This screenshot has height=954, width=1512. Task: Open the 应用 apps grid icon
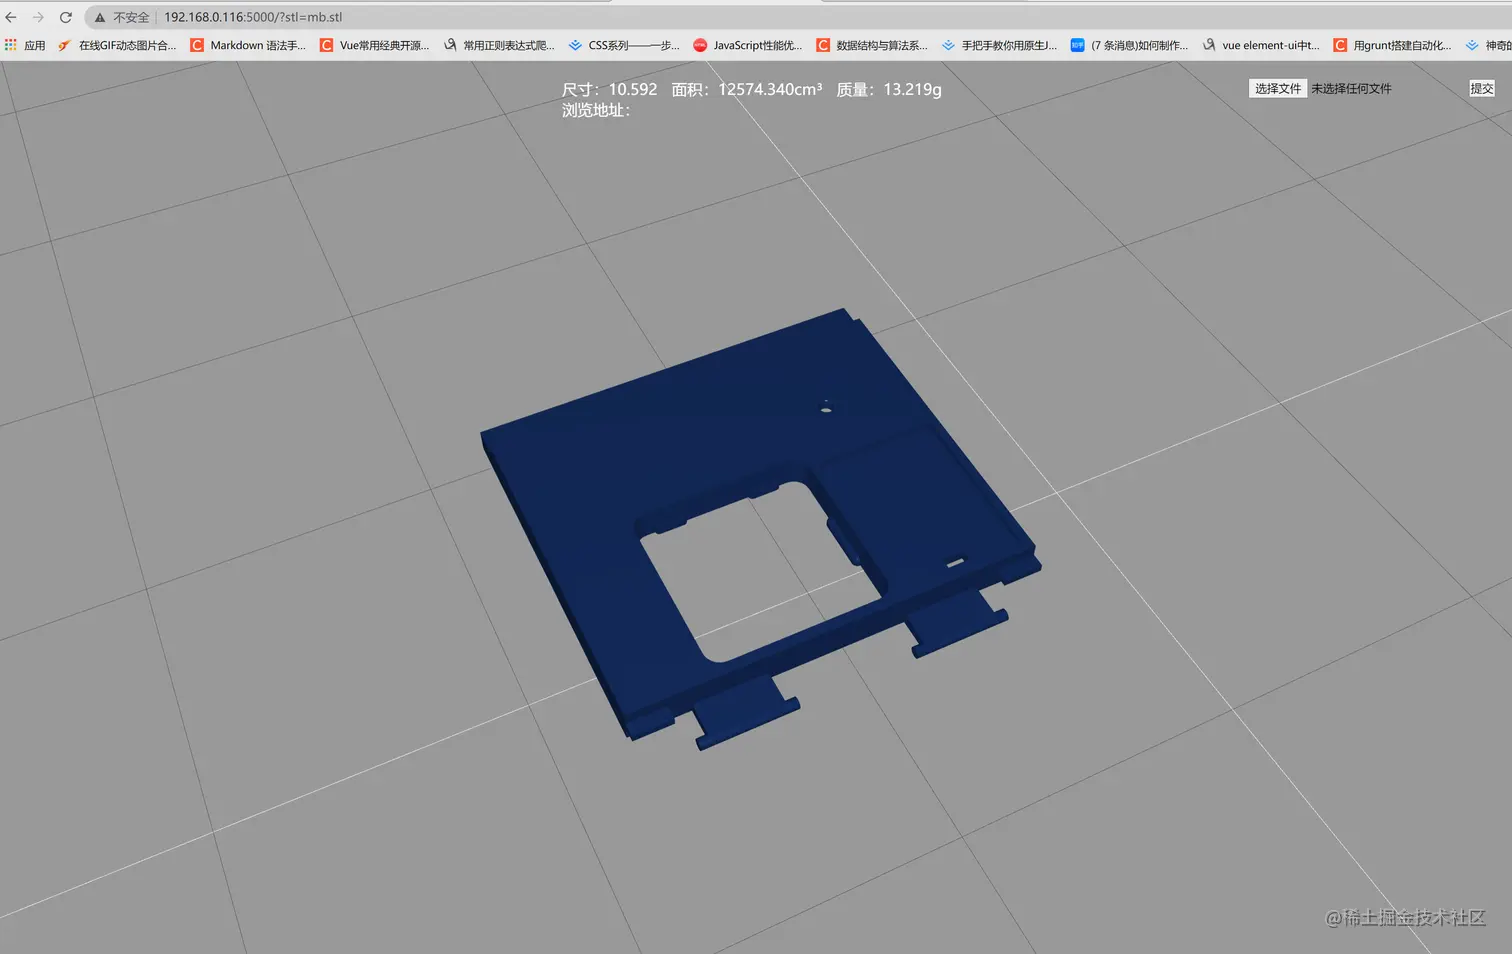tap(11, 44)
